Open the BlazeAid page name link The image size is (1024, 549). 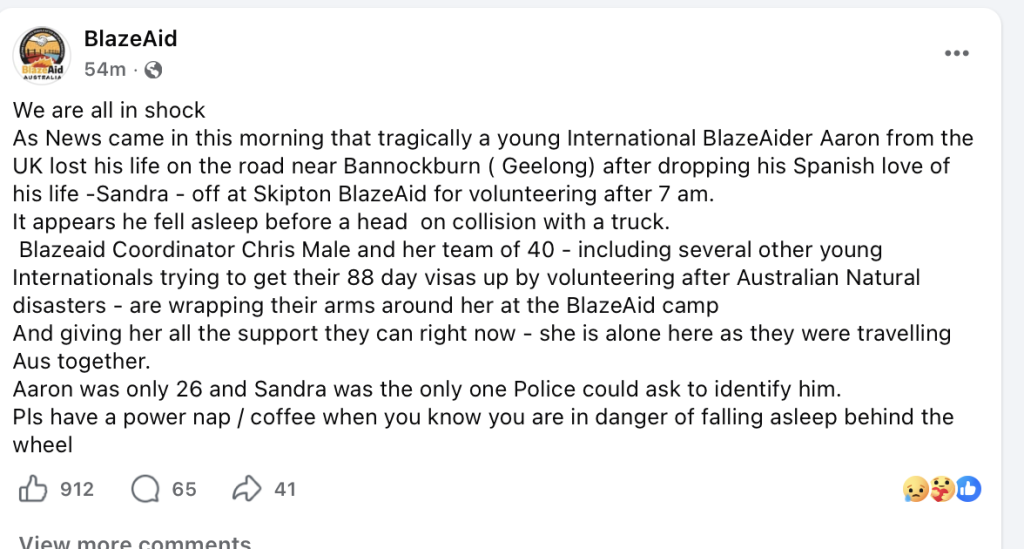click(x=131, y=39)
